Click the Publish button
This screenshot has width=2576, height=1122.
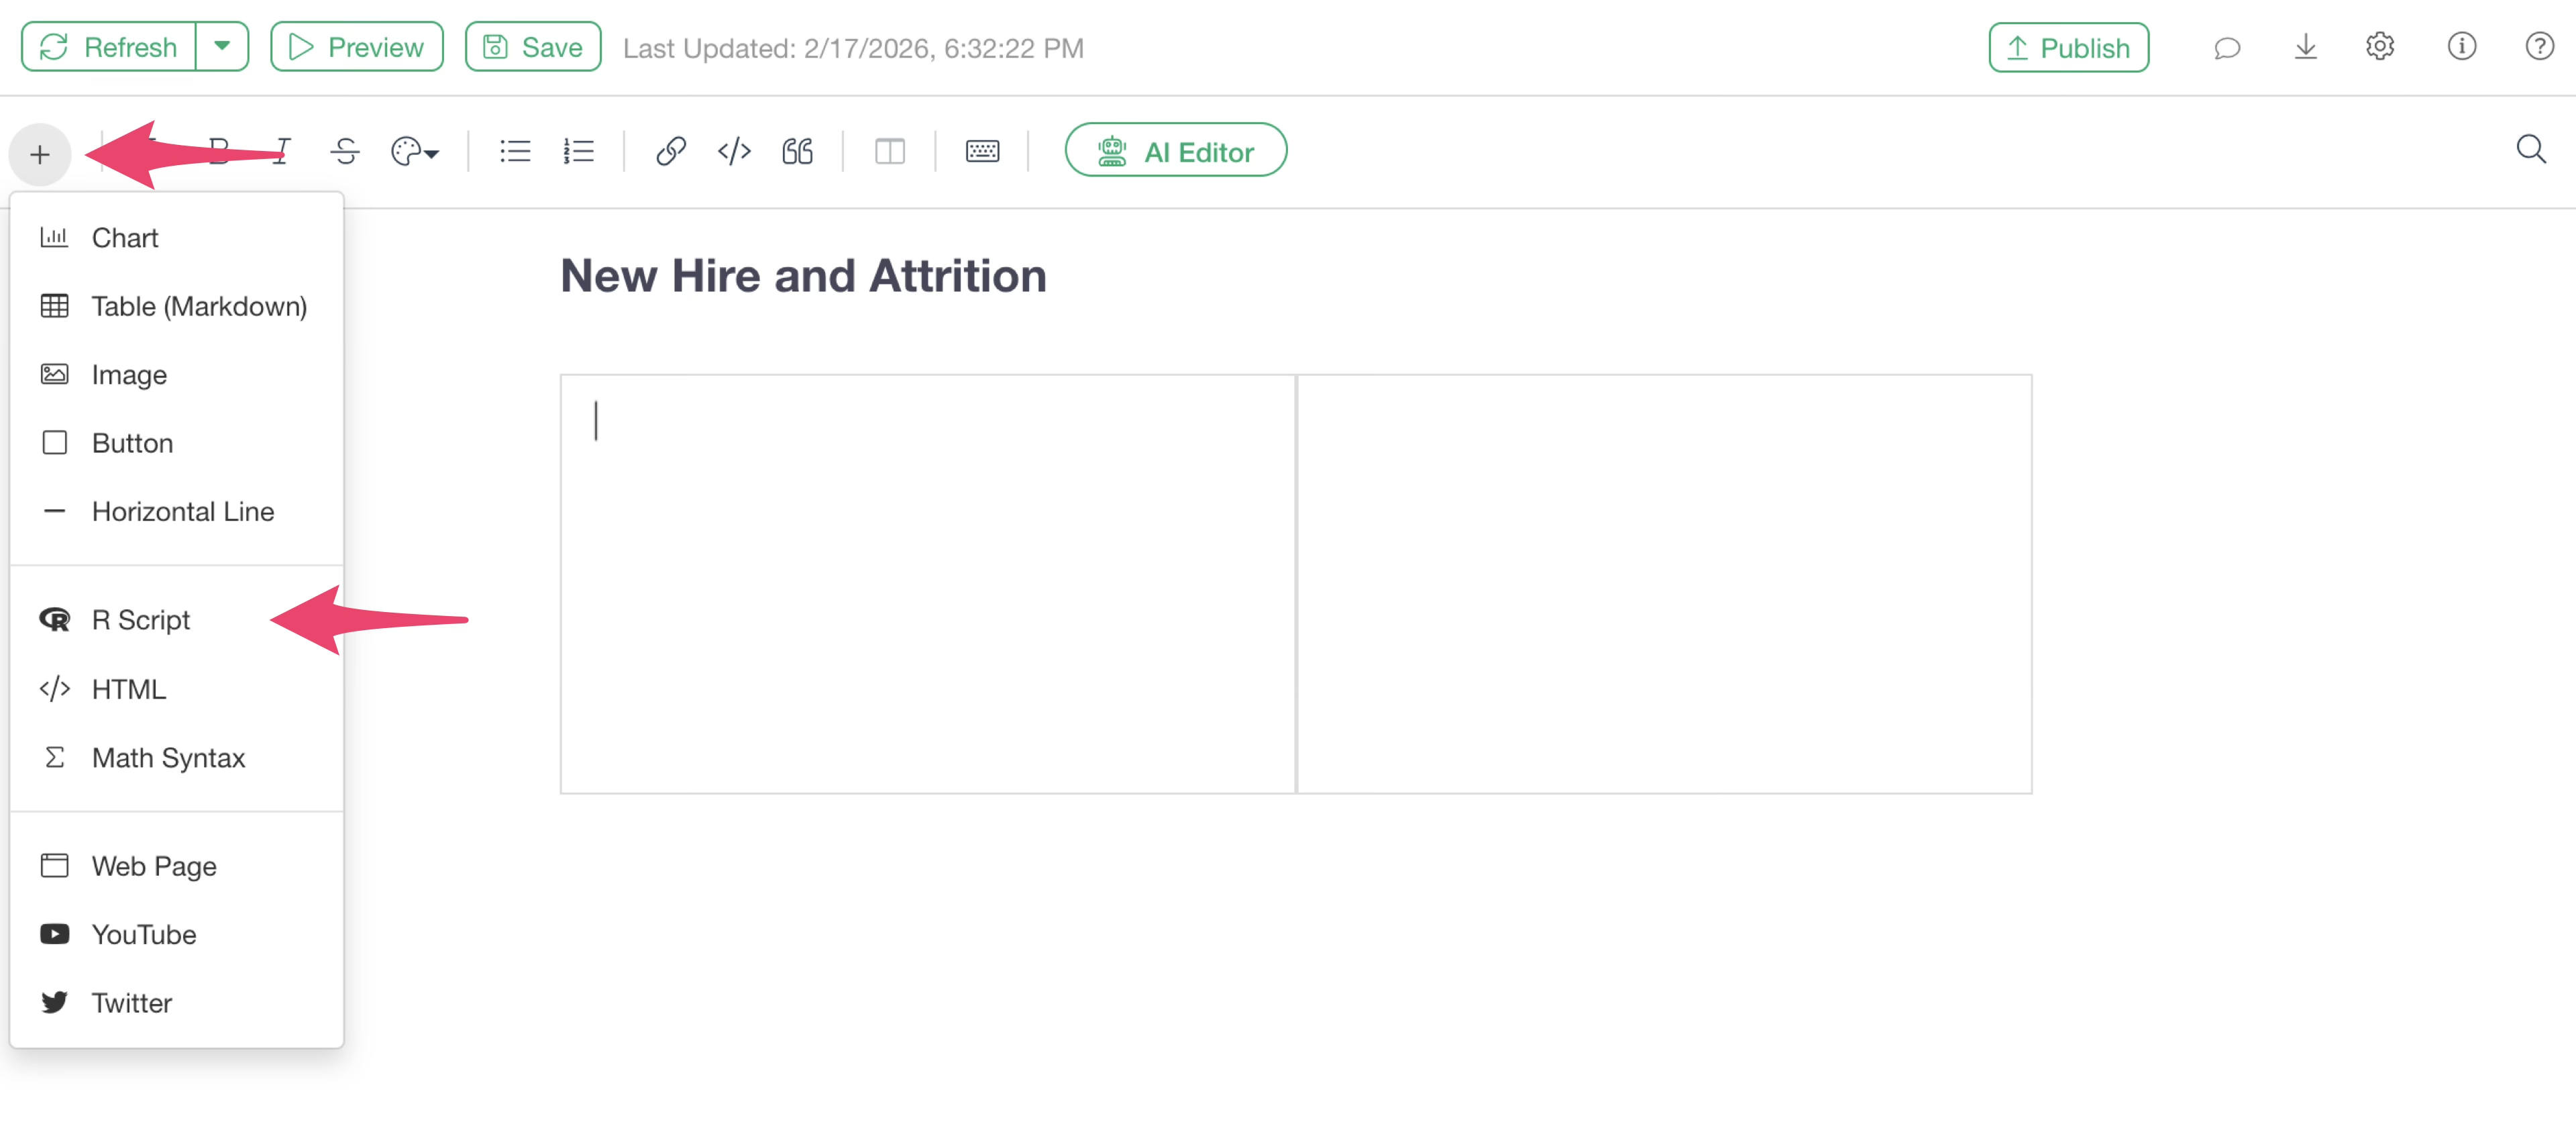point(2068,47)
